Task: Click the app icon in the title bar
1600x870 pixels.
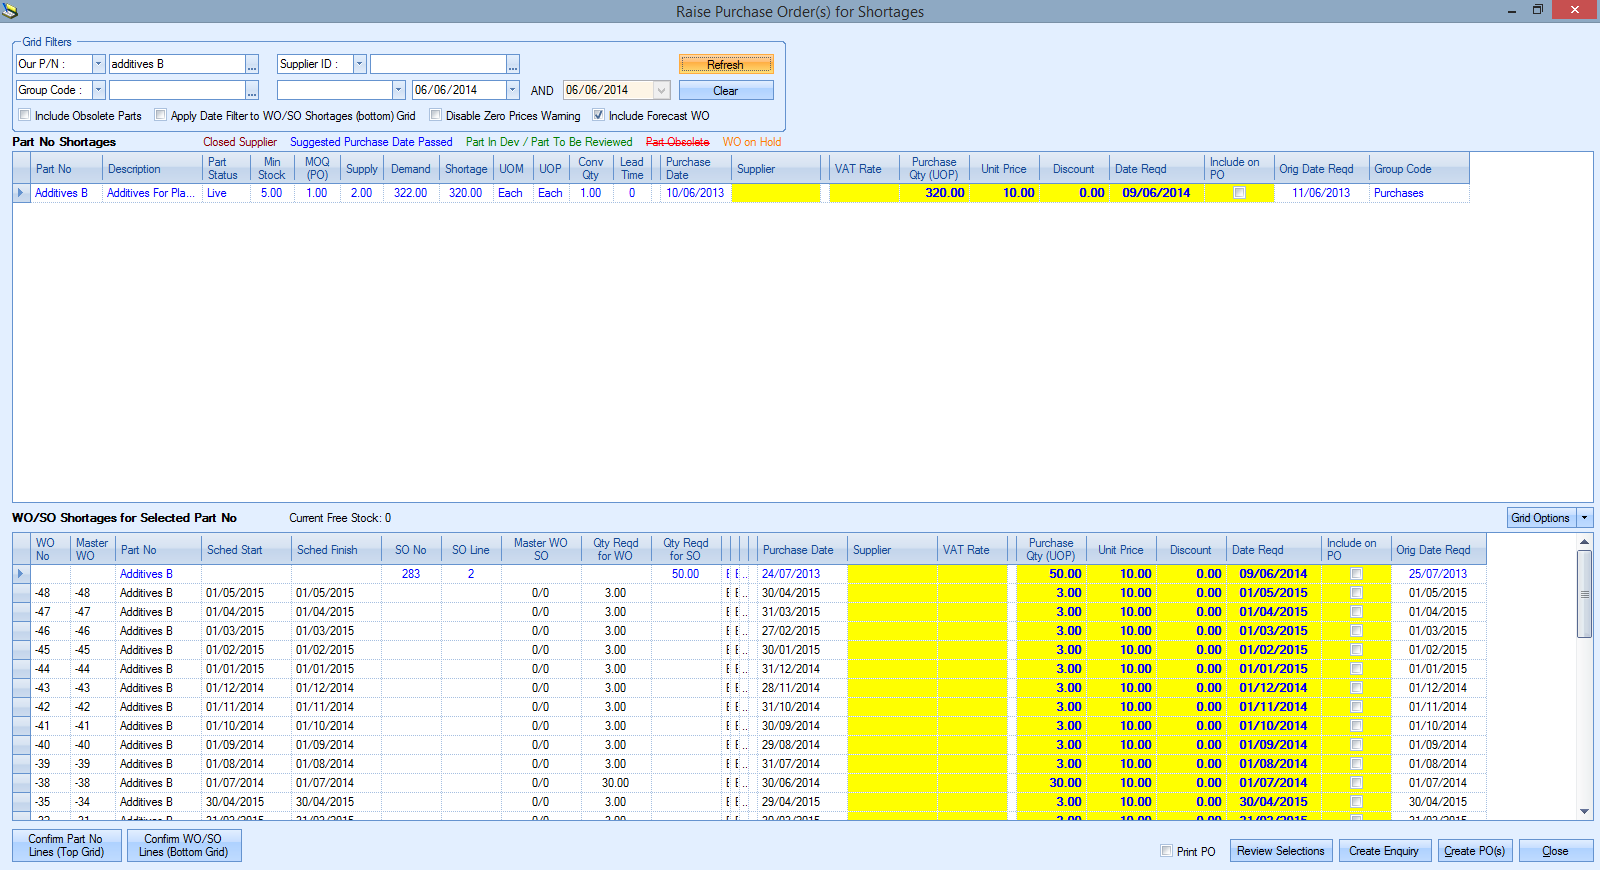Action: pyautogui.click(x=10, y=11)
